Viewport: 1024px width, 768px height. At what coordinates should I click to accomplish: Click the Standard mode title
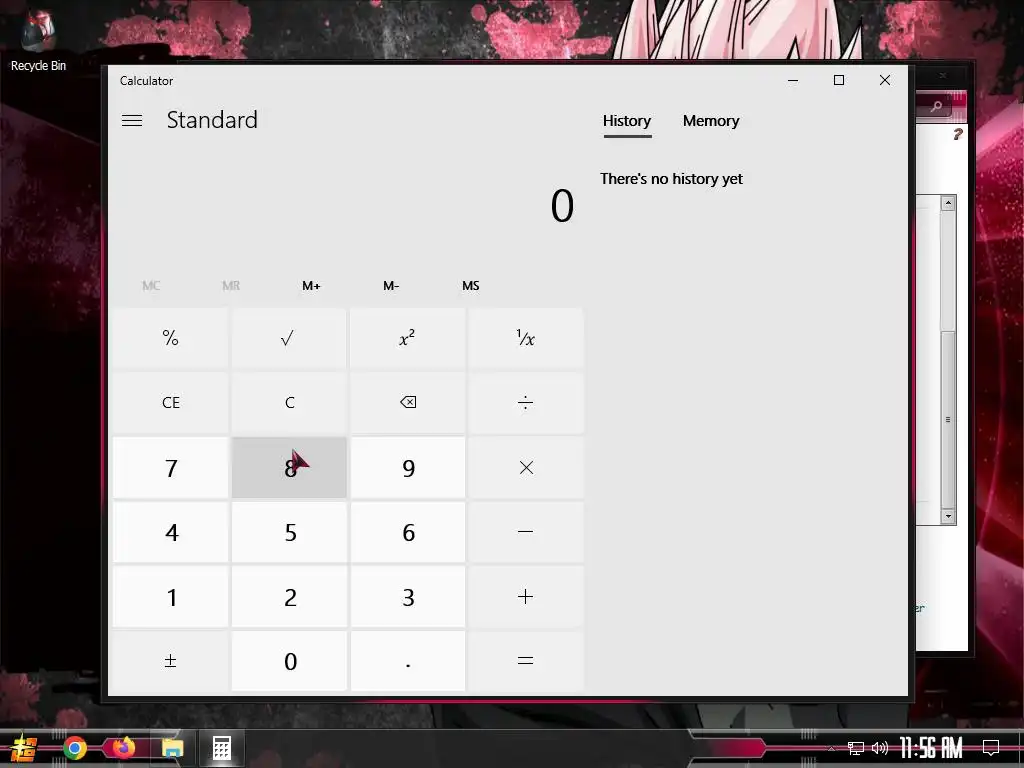212,120
